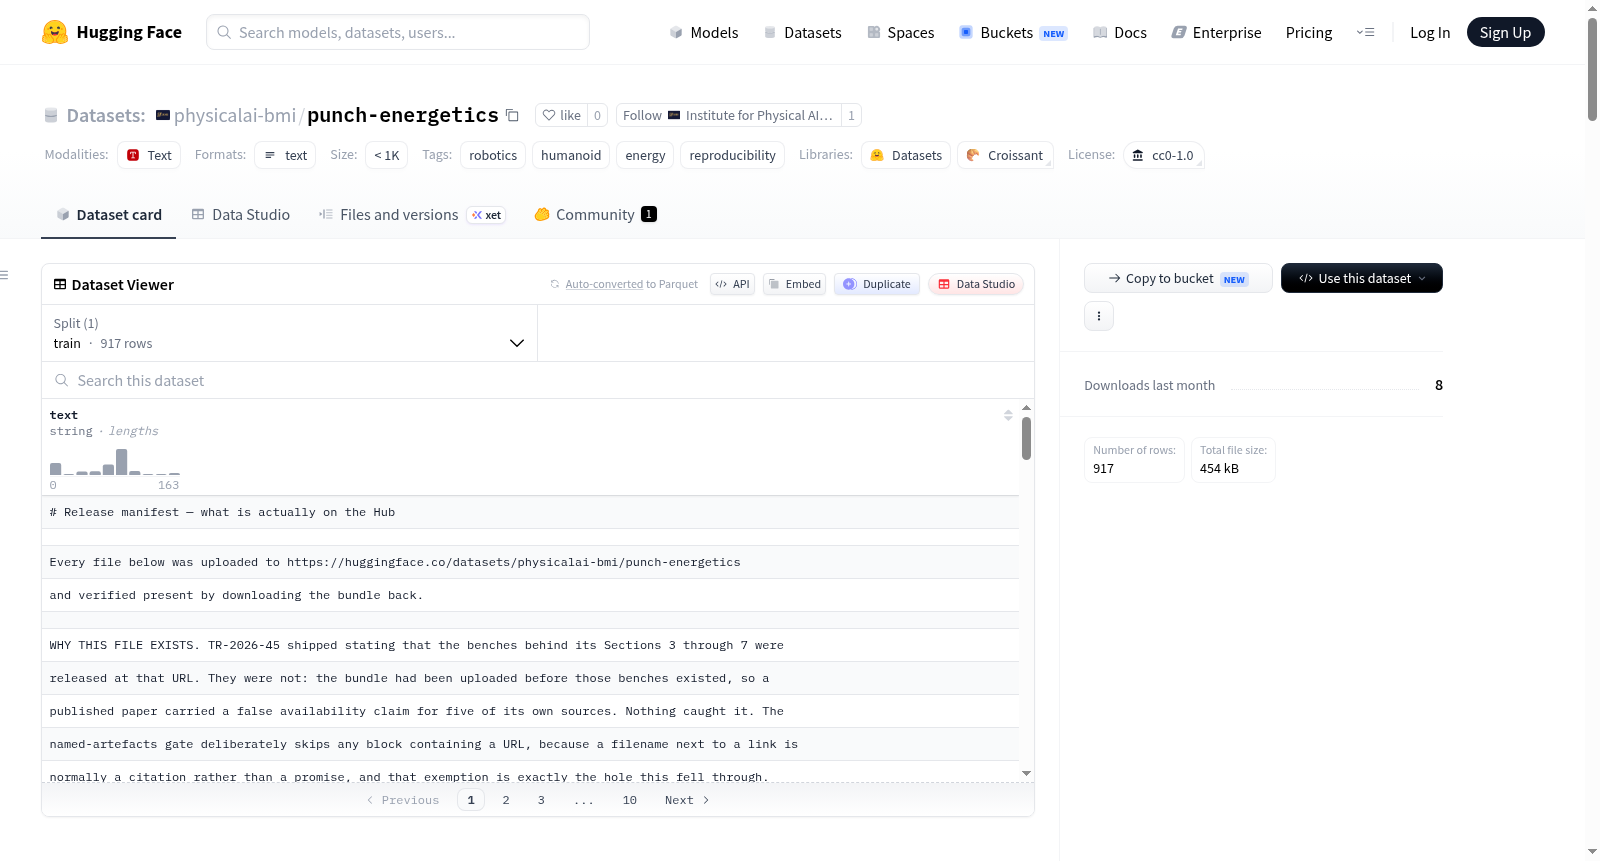The width and height of the screenshot is (1600, 861).
Task: Filter by the text format tag
Action: click(x=285, y=155)
